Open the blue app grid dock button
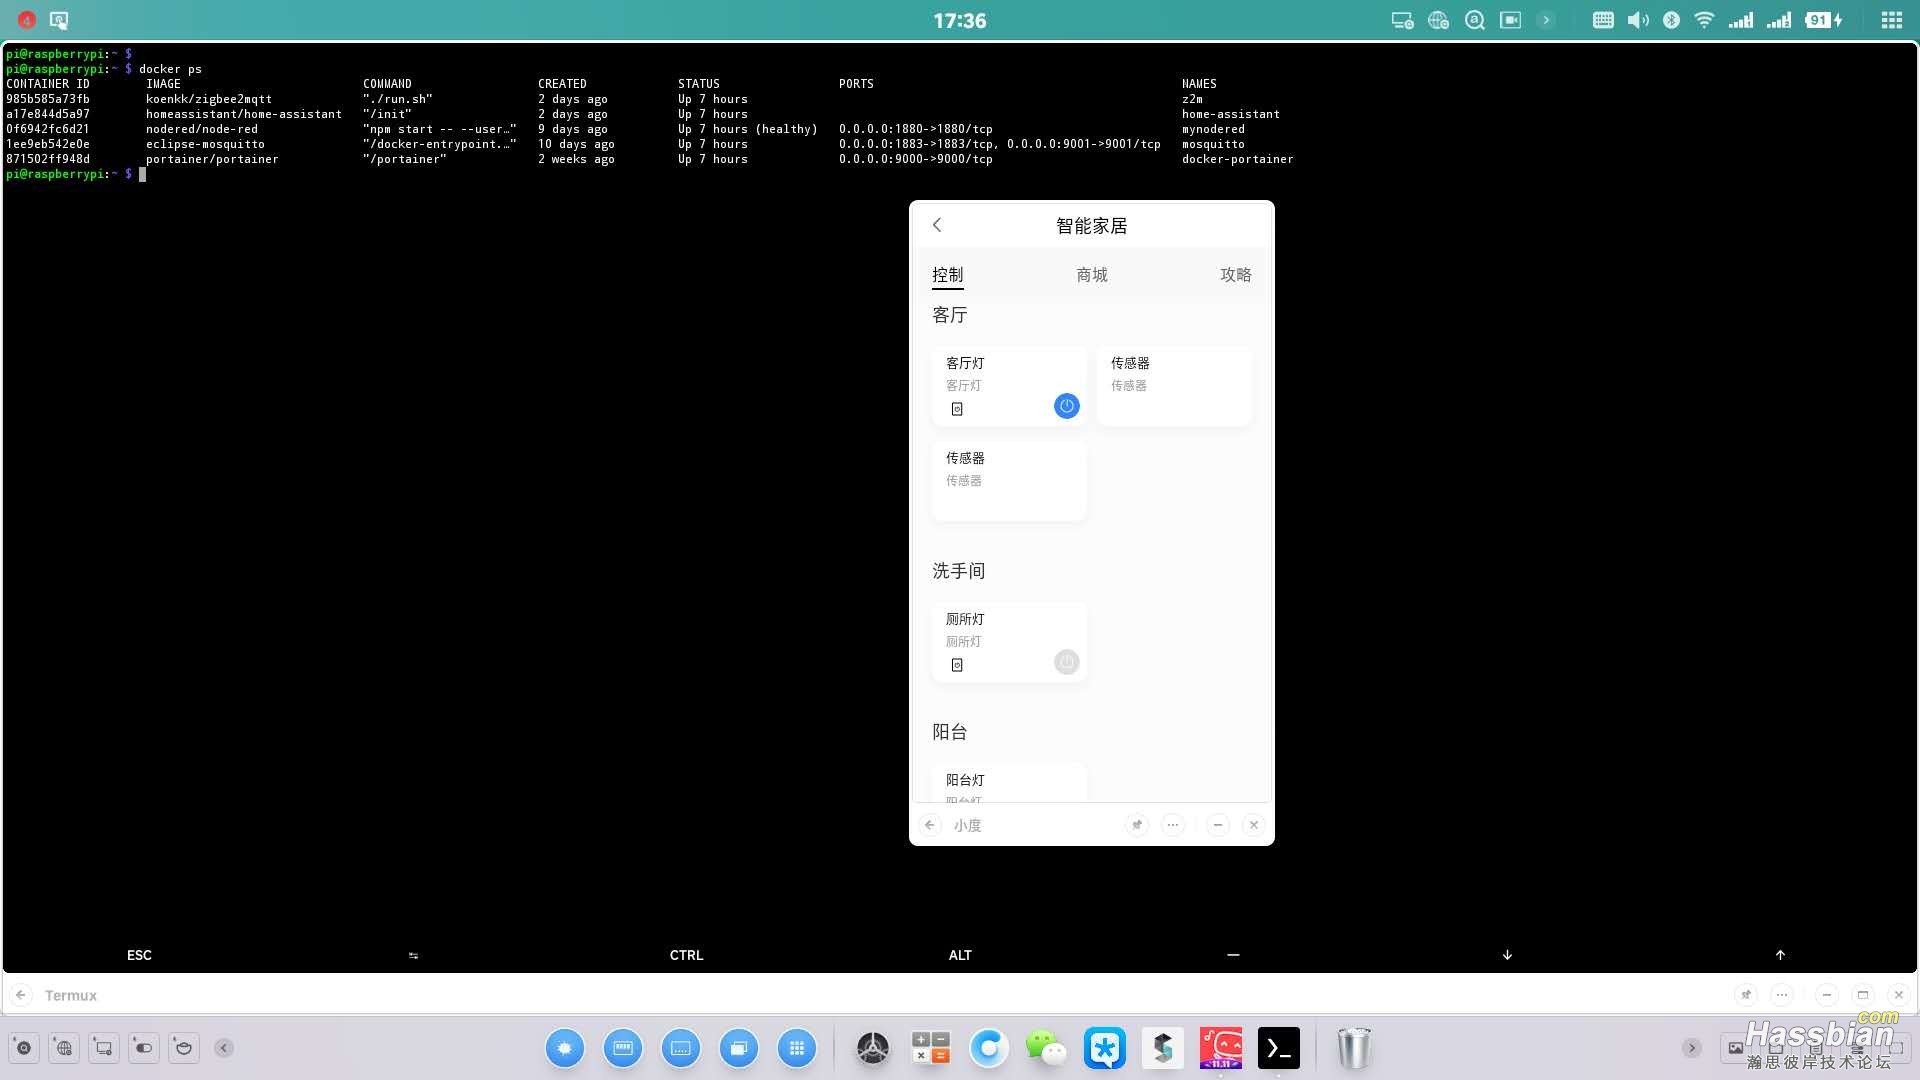1920x1080 pixels. pos(797,1048)
